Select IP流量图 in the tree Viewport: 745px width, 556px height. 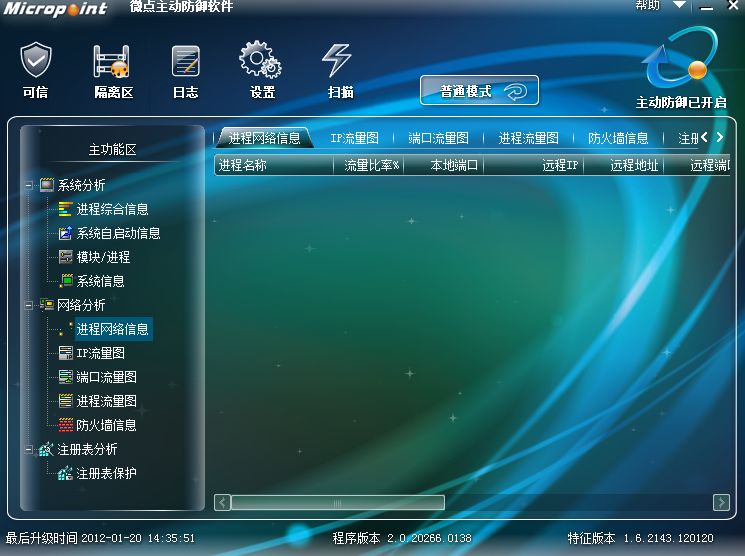100,353
